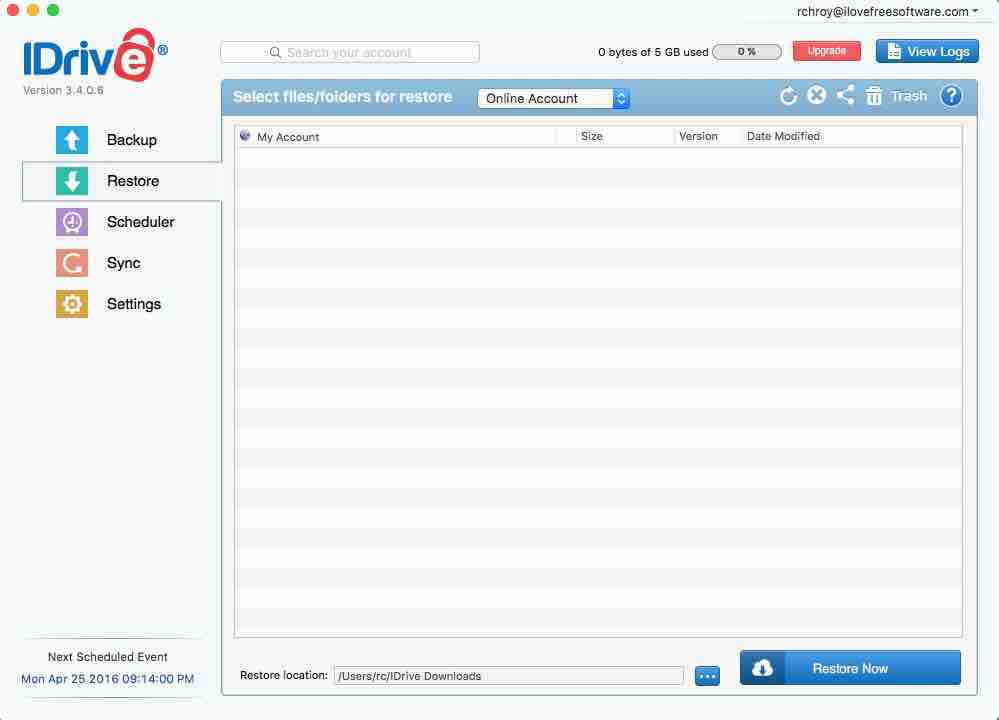Screen dimensions: 999x720
Task: Click the share icon in header
Action: click(x=845, y=96)
